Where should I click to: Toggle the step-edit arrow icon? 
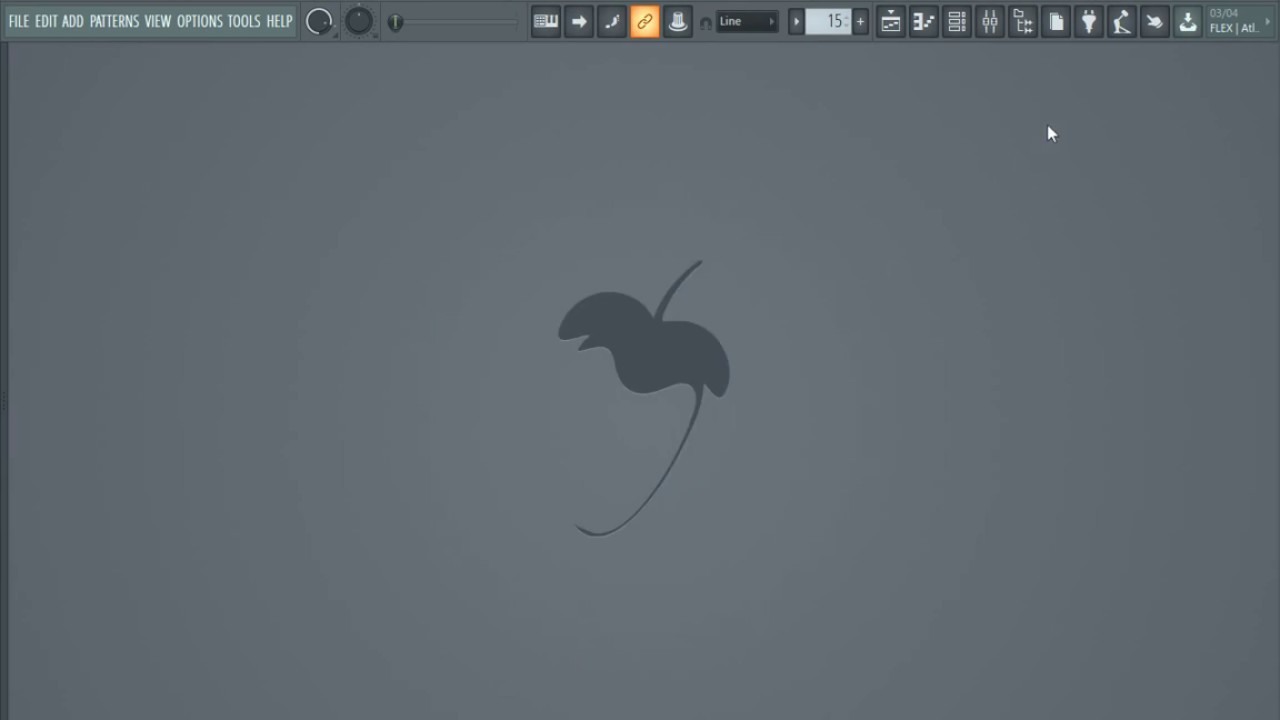tap(579, 21)
